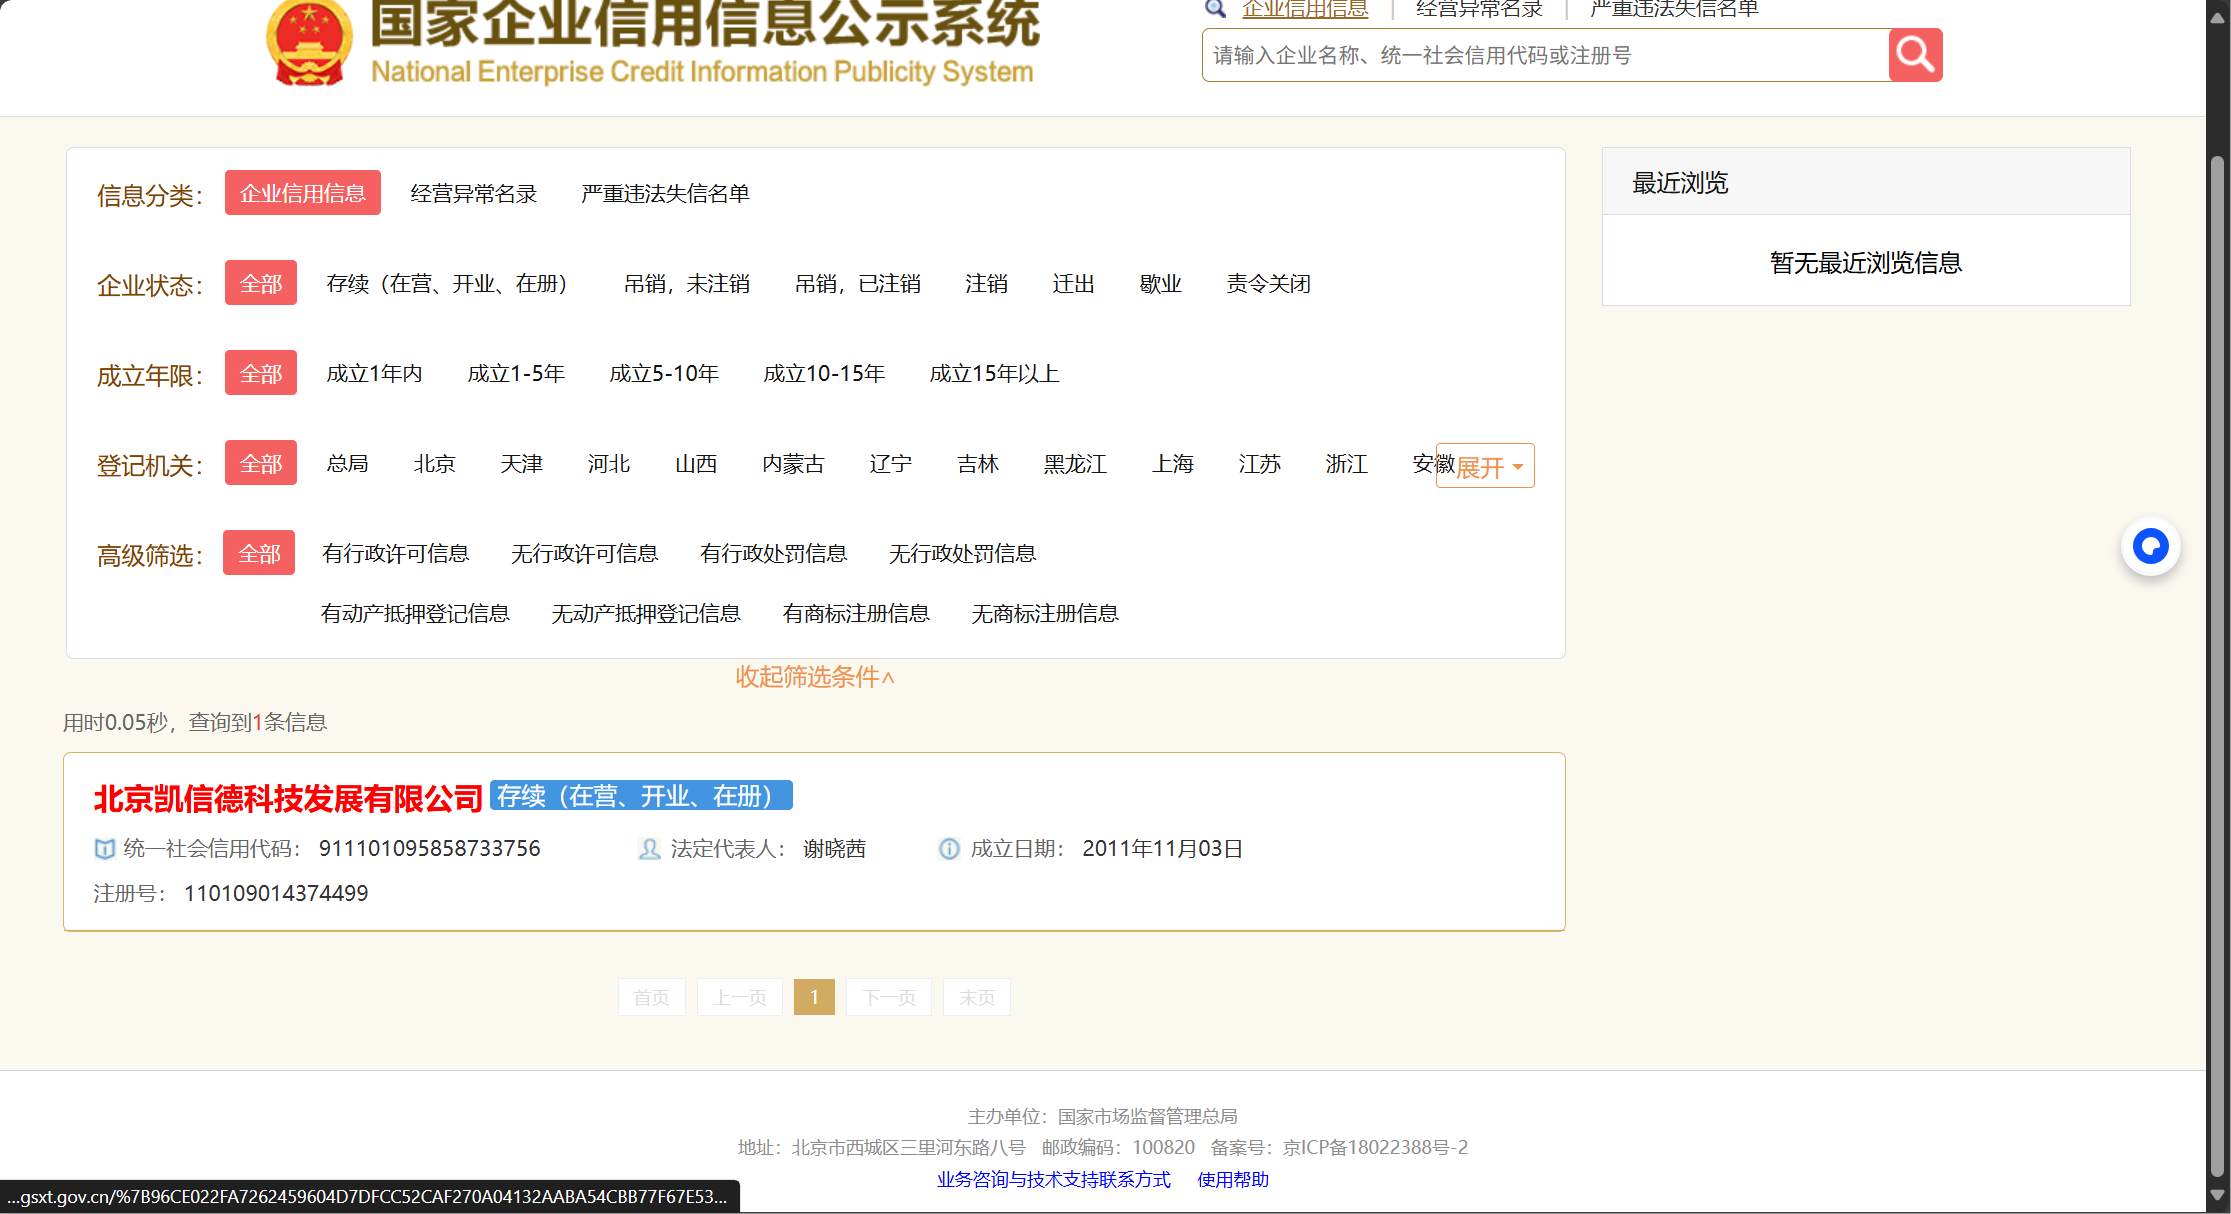Filter by 无商标注册信息
The height and width of the screenshot is (1214, 2231).
[1045, 614]
